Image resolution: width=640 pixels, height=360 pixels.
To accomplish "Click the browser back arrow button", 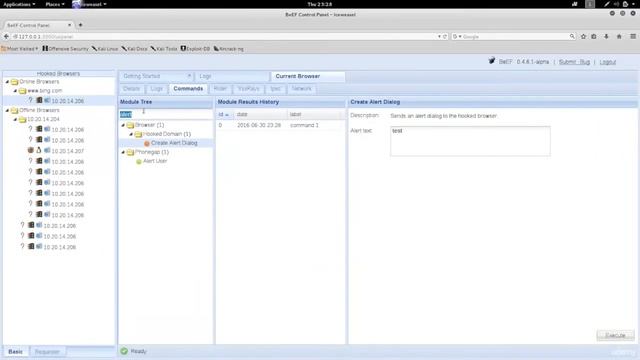I will [6, 36].
